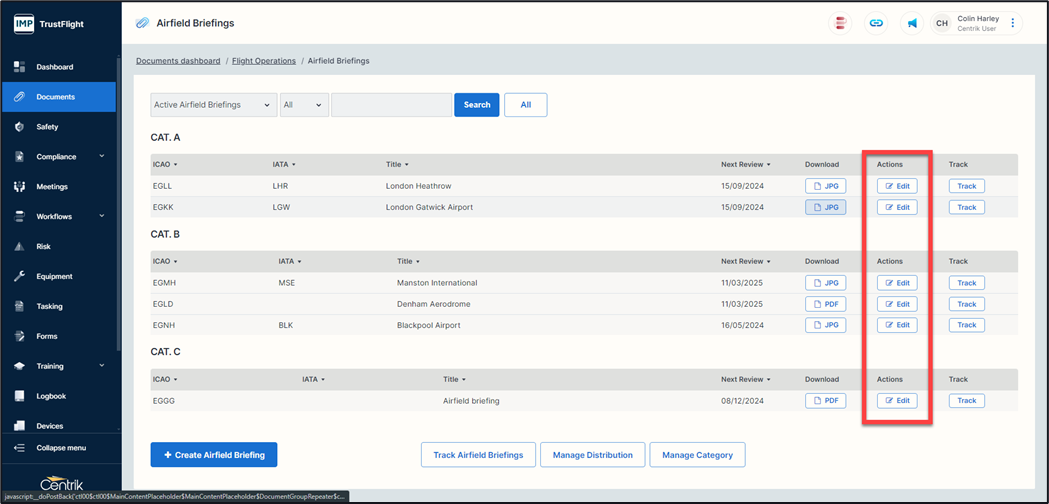The image size is (1049, 504).
Task: Follow the Documents dashboard breadcrumb link
Action: pyautogui.click(x=178, y=61)
